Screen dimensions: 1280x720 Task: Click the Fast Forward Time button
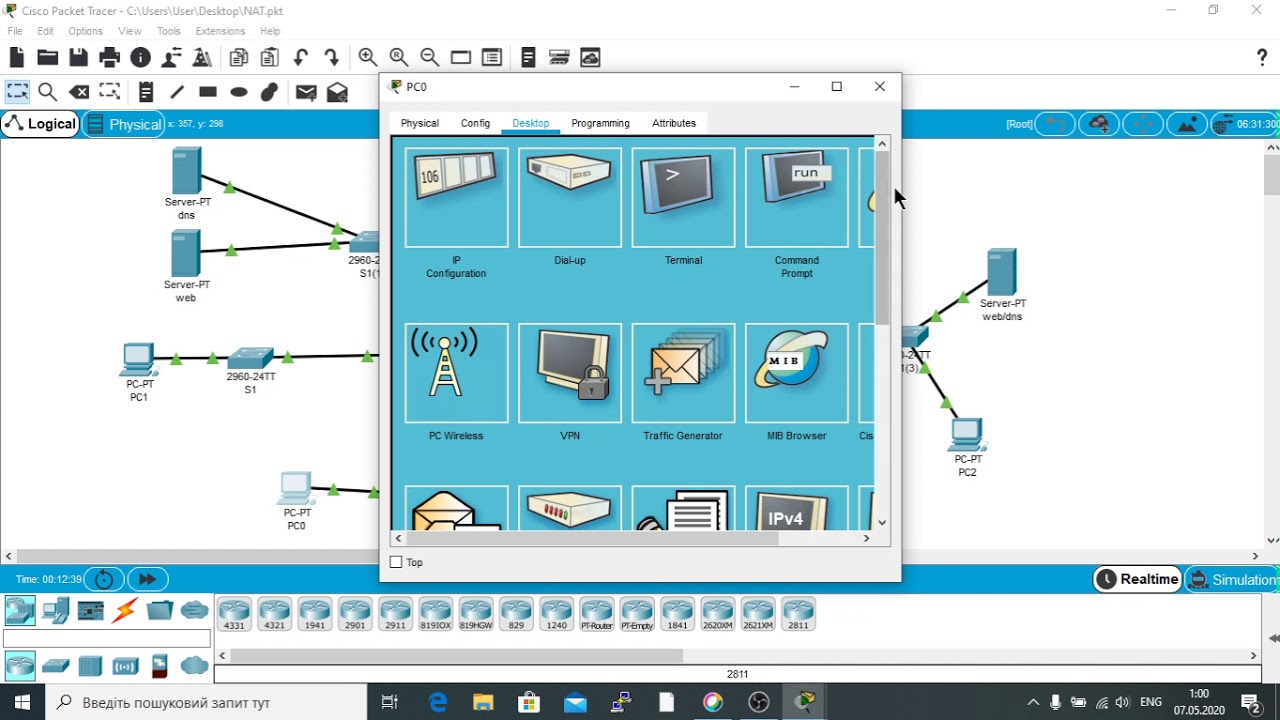(x=147, y=579)
